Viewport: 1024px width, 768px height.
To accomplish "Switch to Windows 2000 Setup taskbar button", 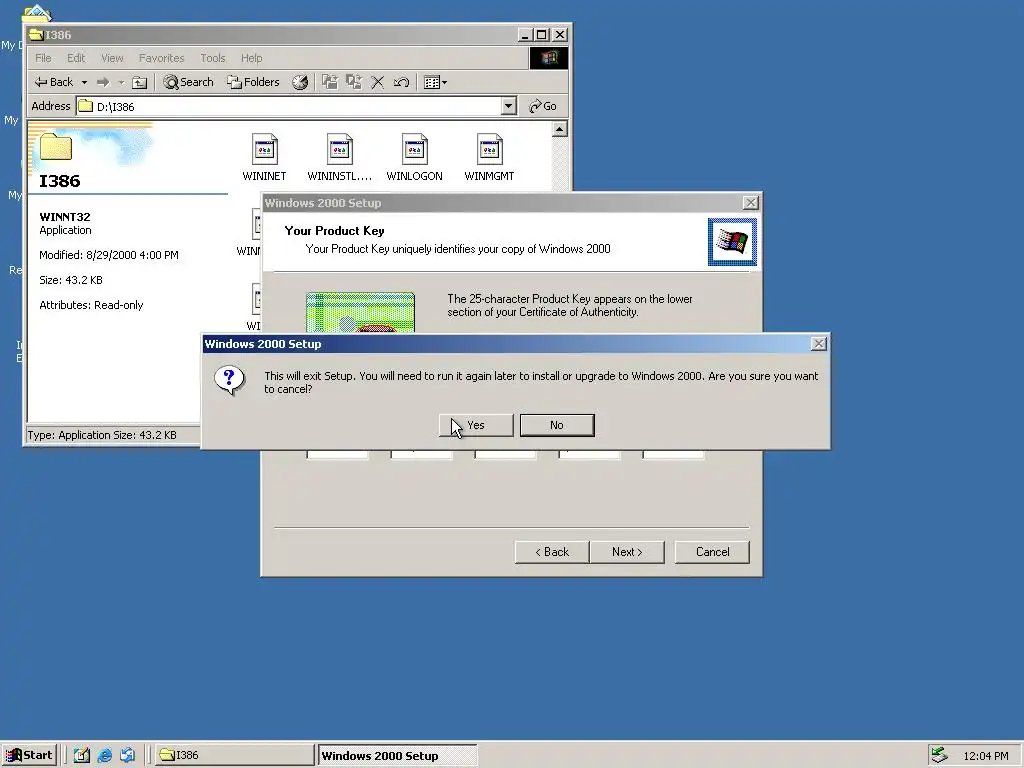I will (397, 756).
